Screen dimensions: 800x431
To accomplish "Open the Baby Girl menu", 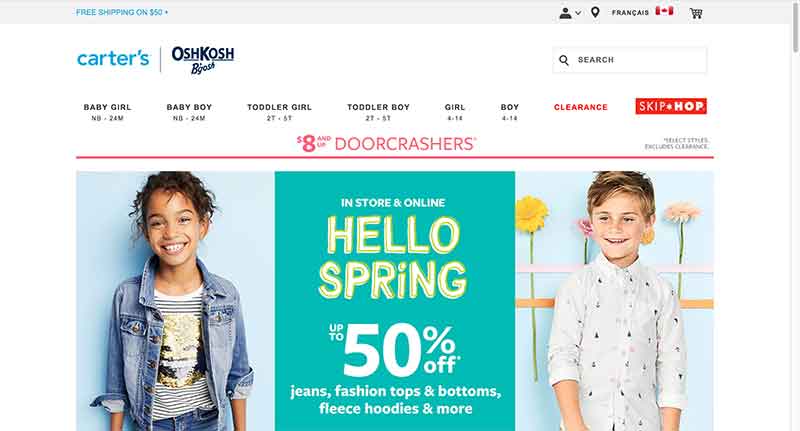I will click(108, 112).
